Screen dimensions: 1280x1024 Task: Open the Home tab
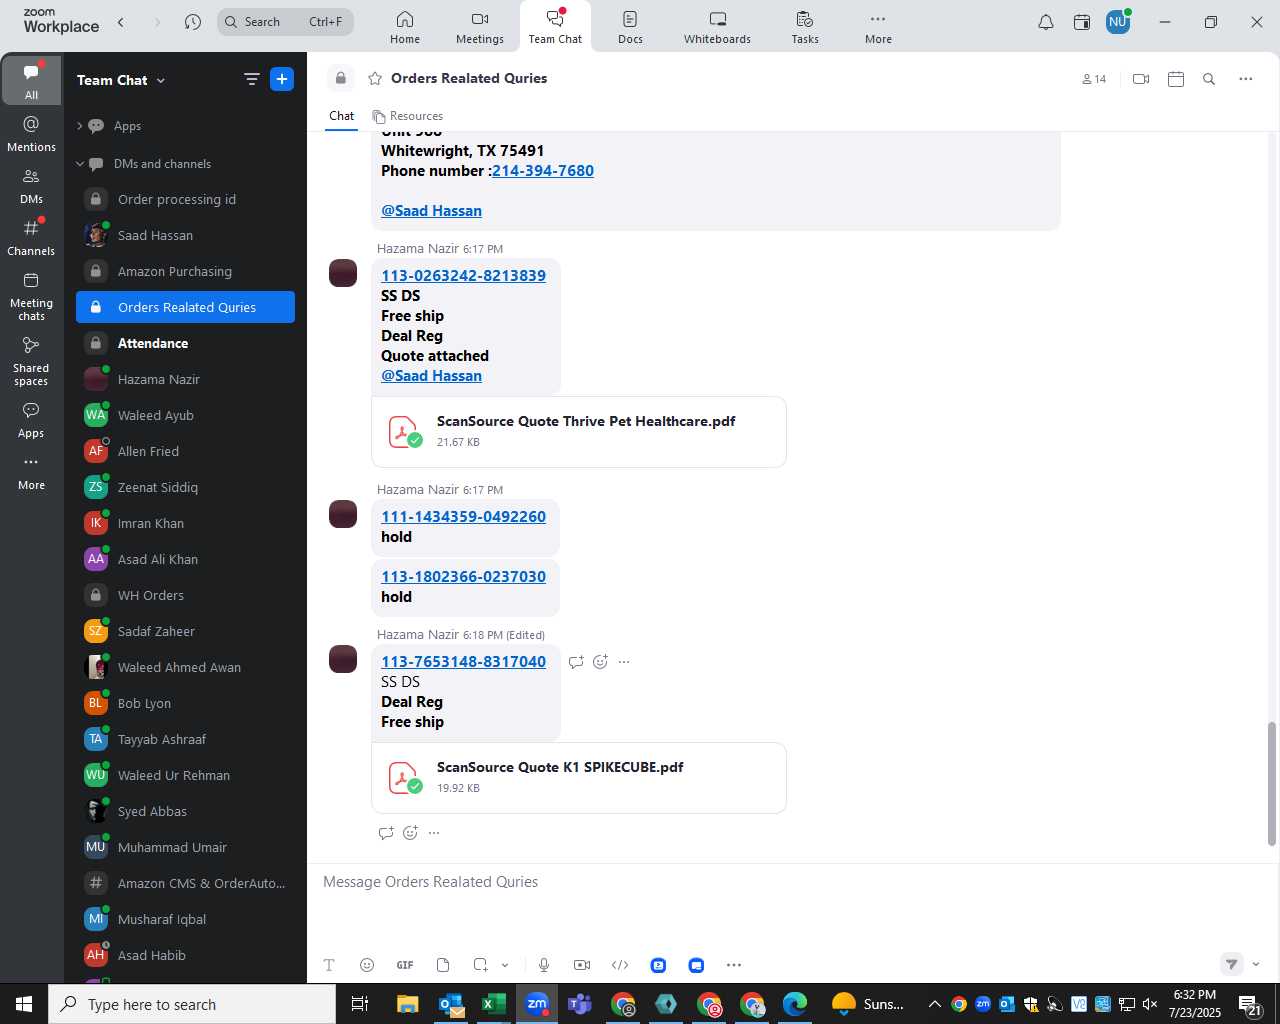click(x=405, y=27)
